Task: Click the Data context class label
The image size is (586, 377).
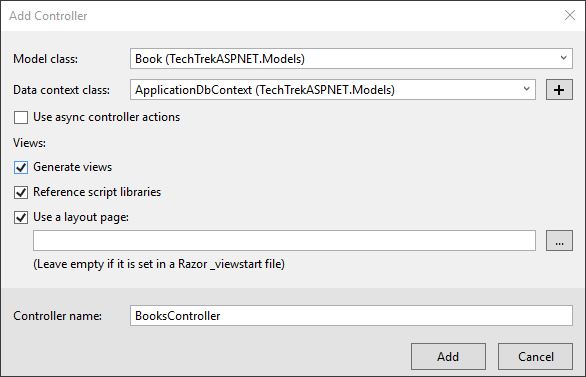Action: [62, 90]
